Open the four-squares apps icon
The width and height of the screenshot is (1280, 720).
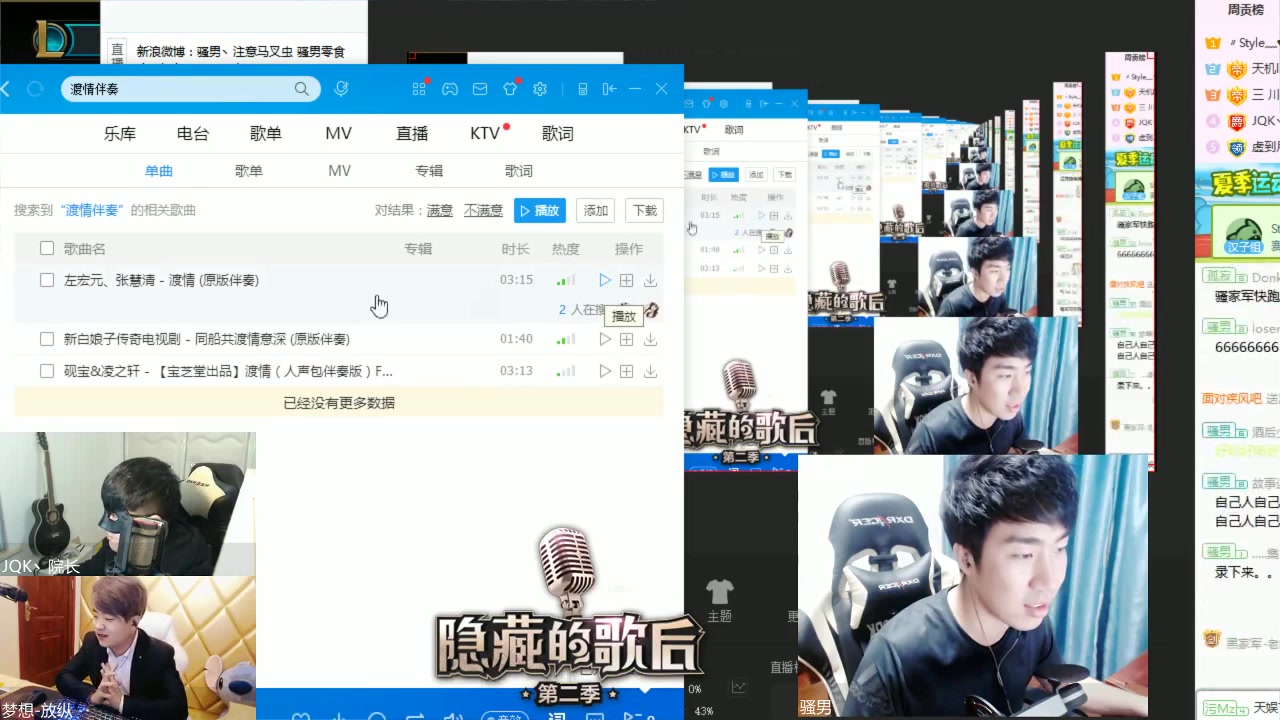coord(419,89)
